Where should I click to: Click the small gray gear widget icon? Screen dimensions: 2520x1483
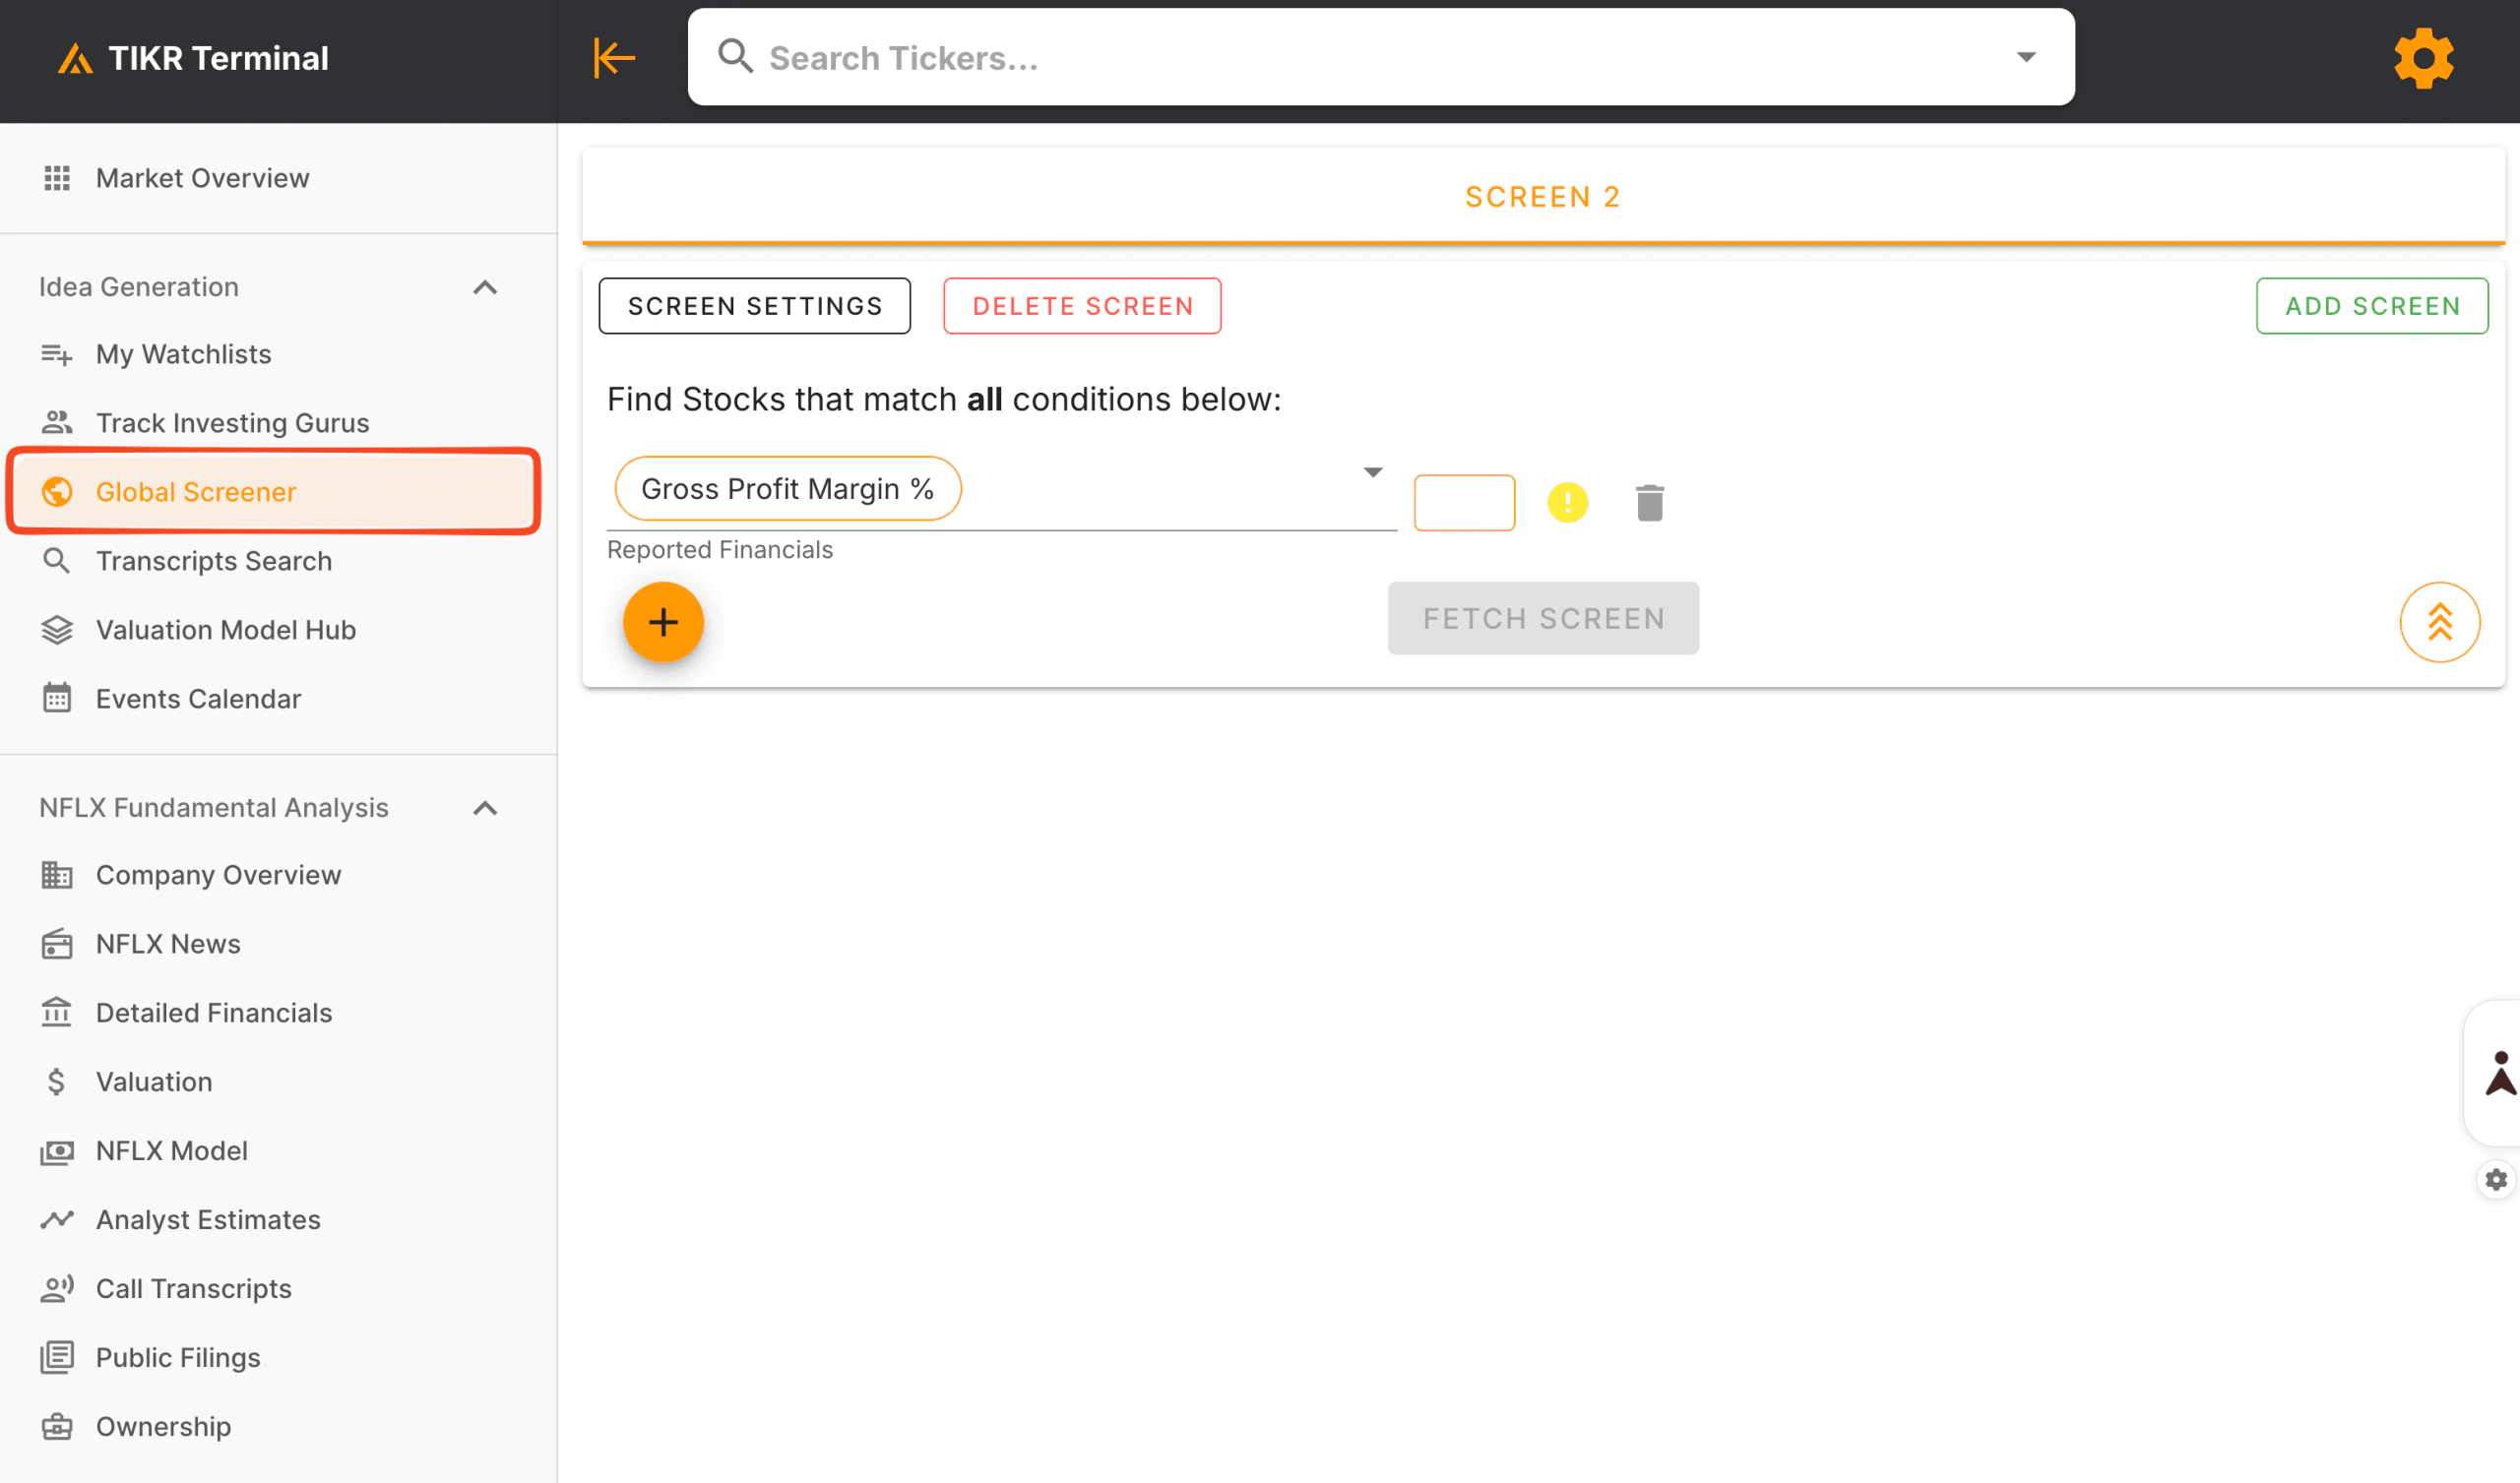[2496, 1180]
